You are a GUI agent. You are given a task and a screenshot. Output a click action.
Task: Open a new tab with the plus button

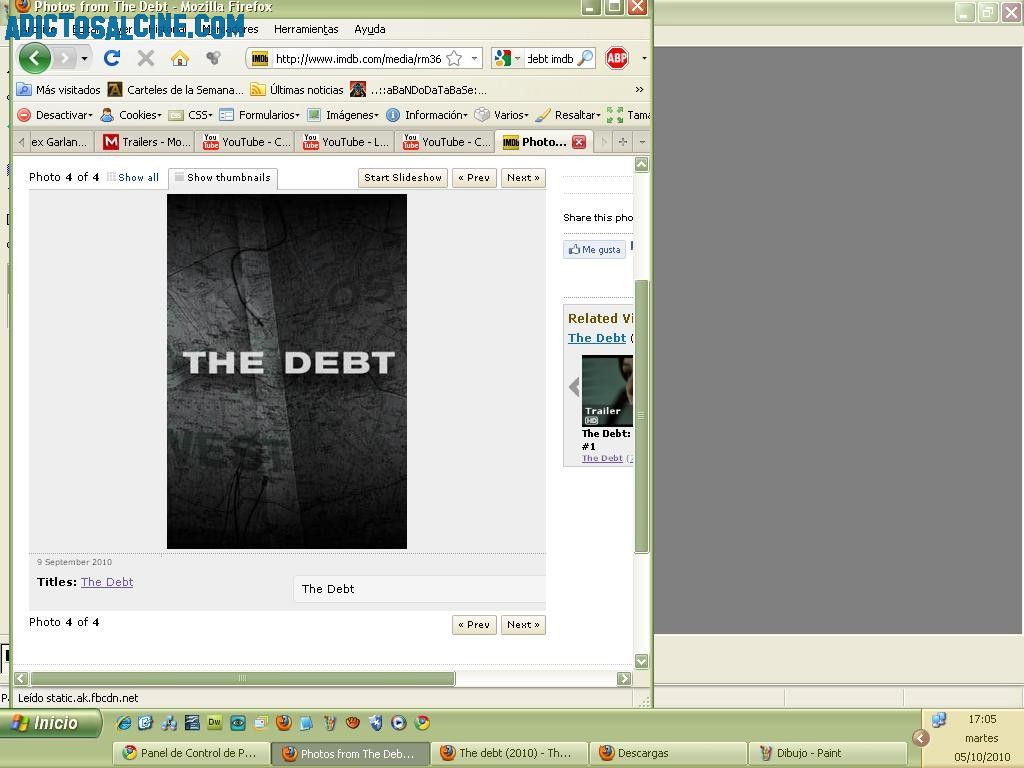pos(623,142)
